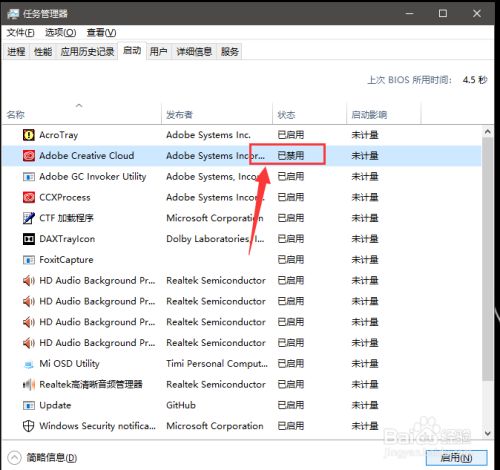Viewport: 500px width, 470px height.
Task: Select the Windows Security notifica... entry name
Action: (x=97, y=426)
